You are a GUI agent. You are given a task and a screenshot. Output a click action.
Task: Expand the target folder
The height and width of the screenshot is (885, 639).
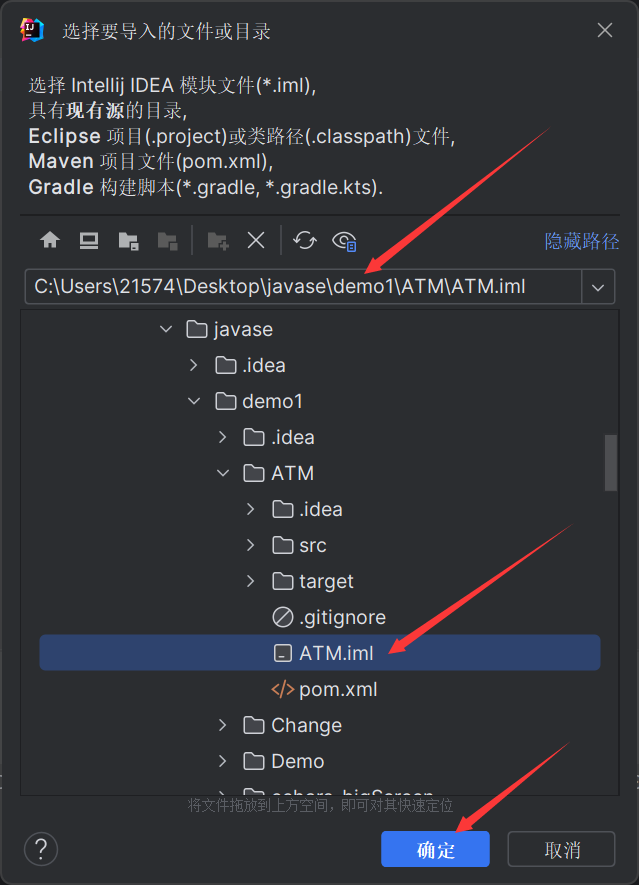[251, 581]
